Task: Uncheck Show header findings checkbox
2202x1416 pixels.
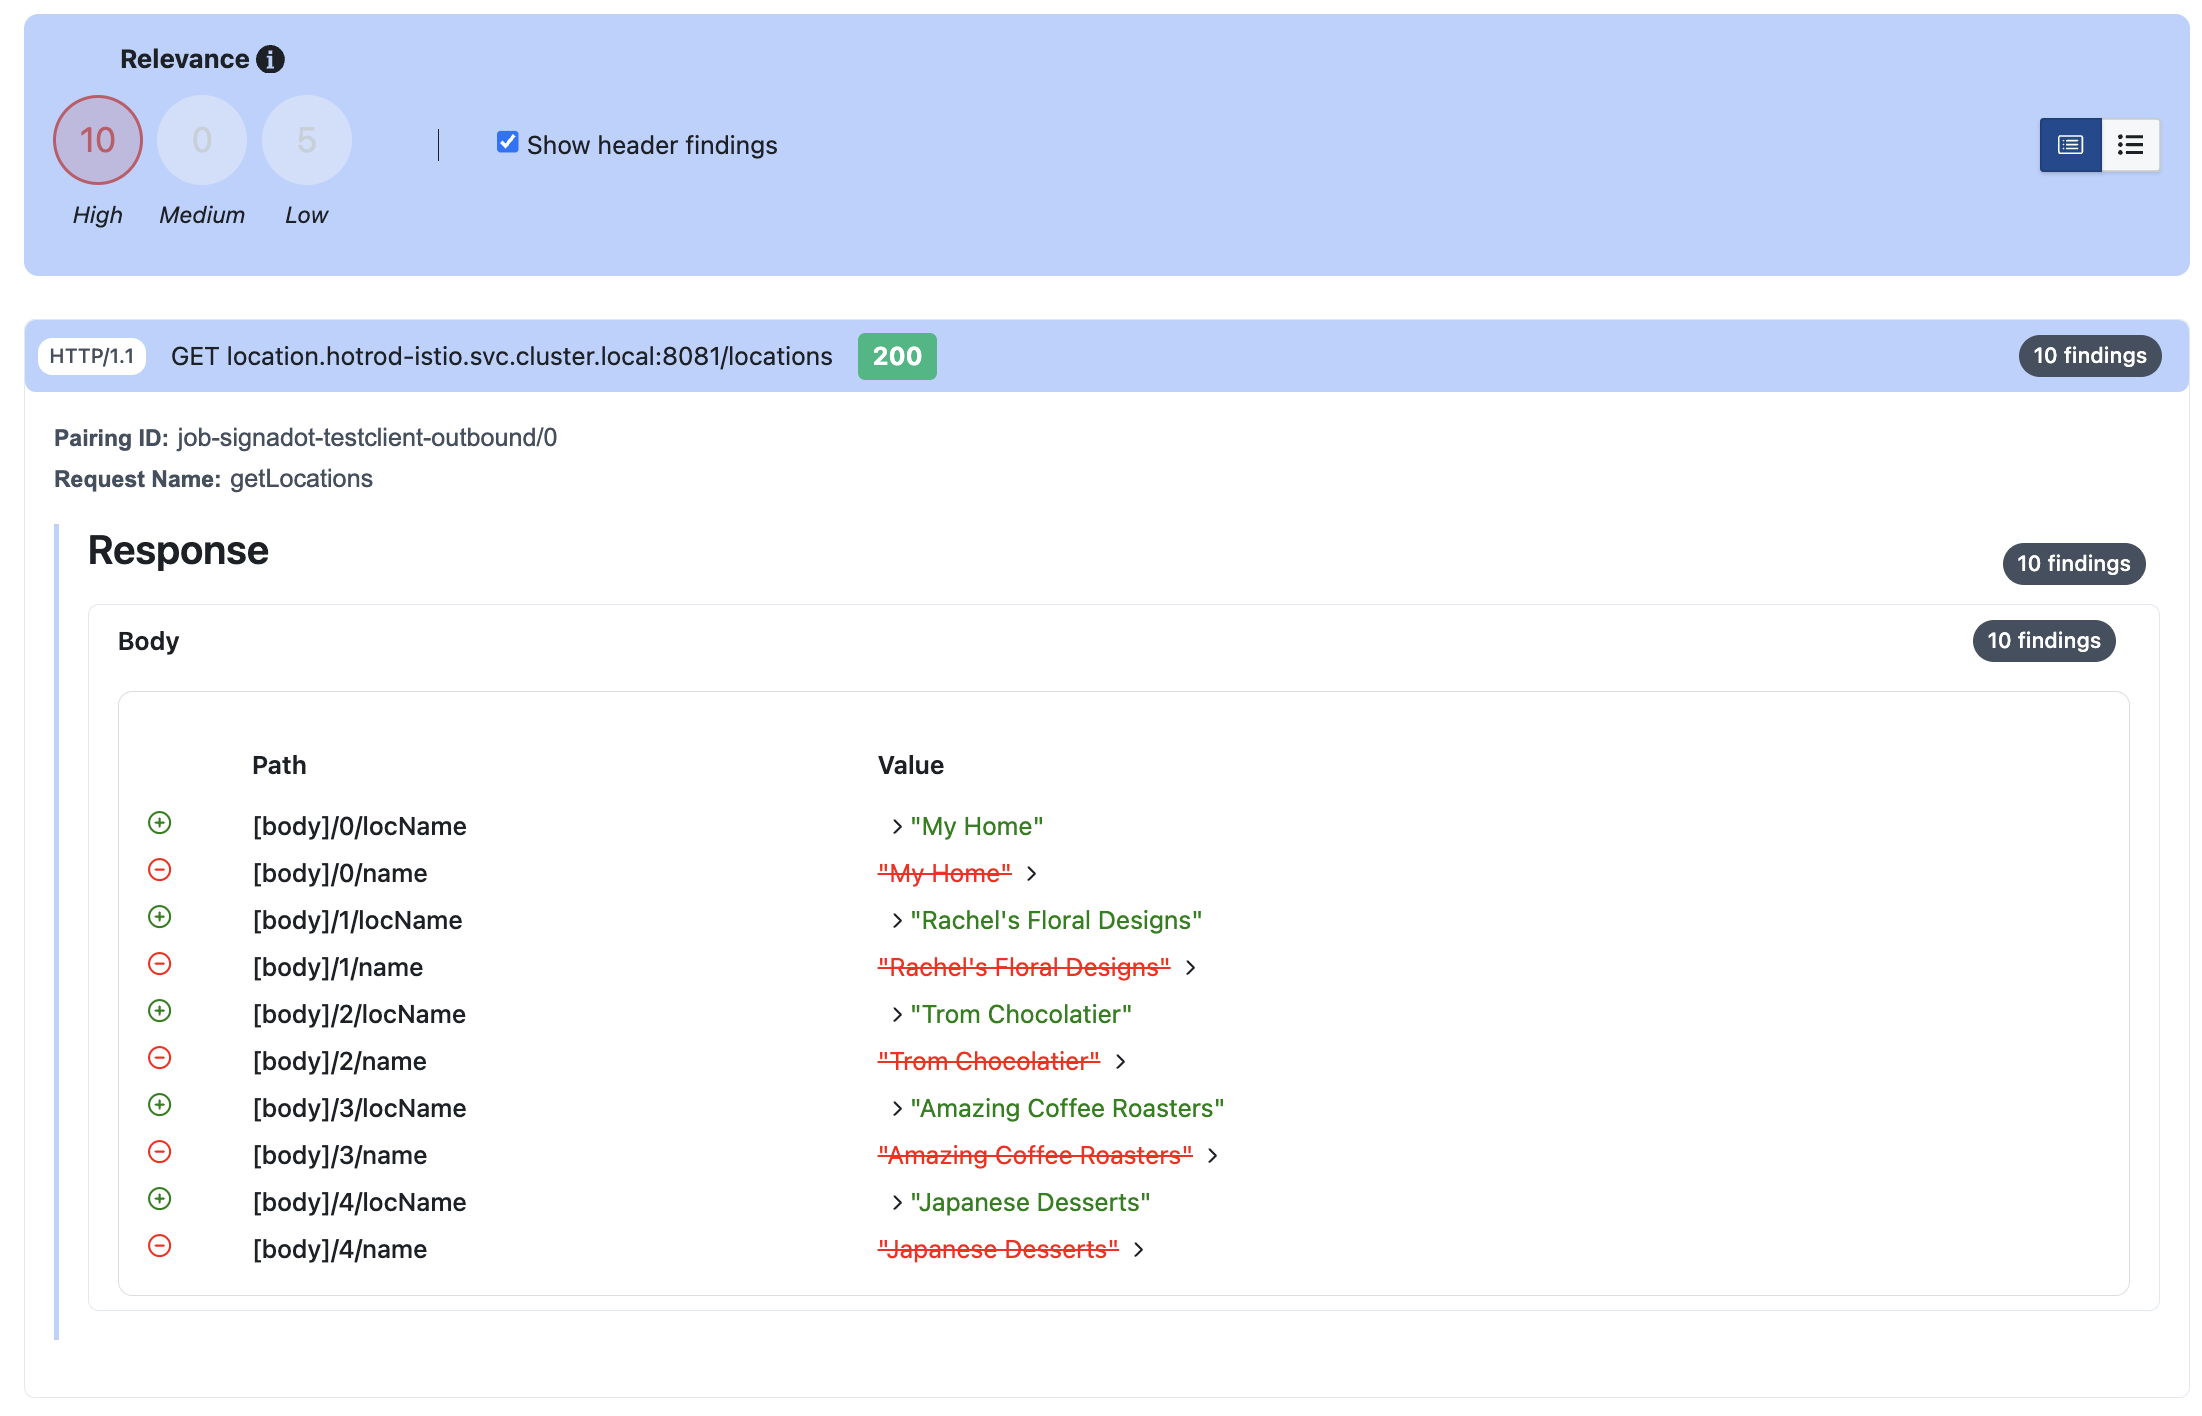Action: (508, 143)
